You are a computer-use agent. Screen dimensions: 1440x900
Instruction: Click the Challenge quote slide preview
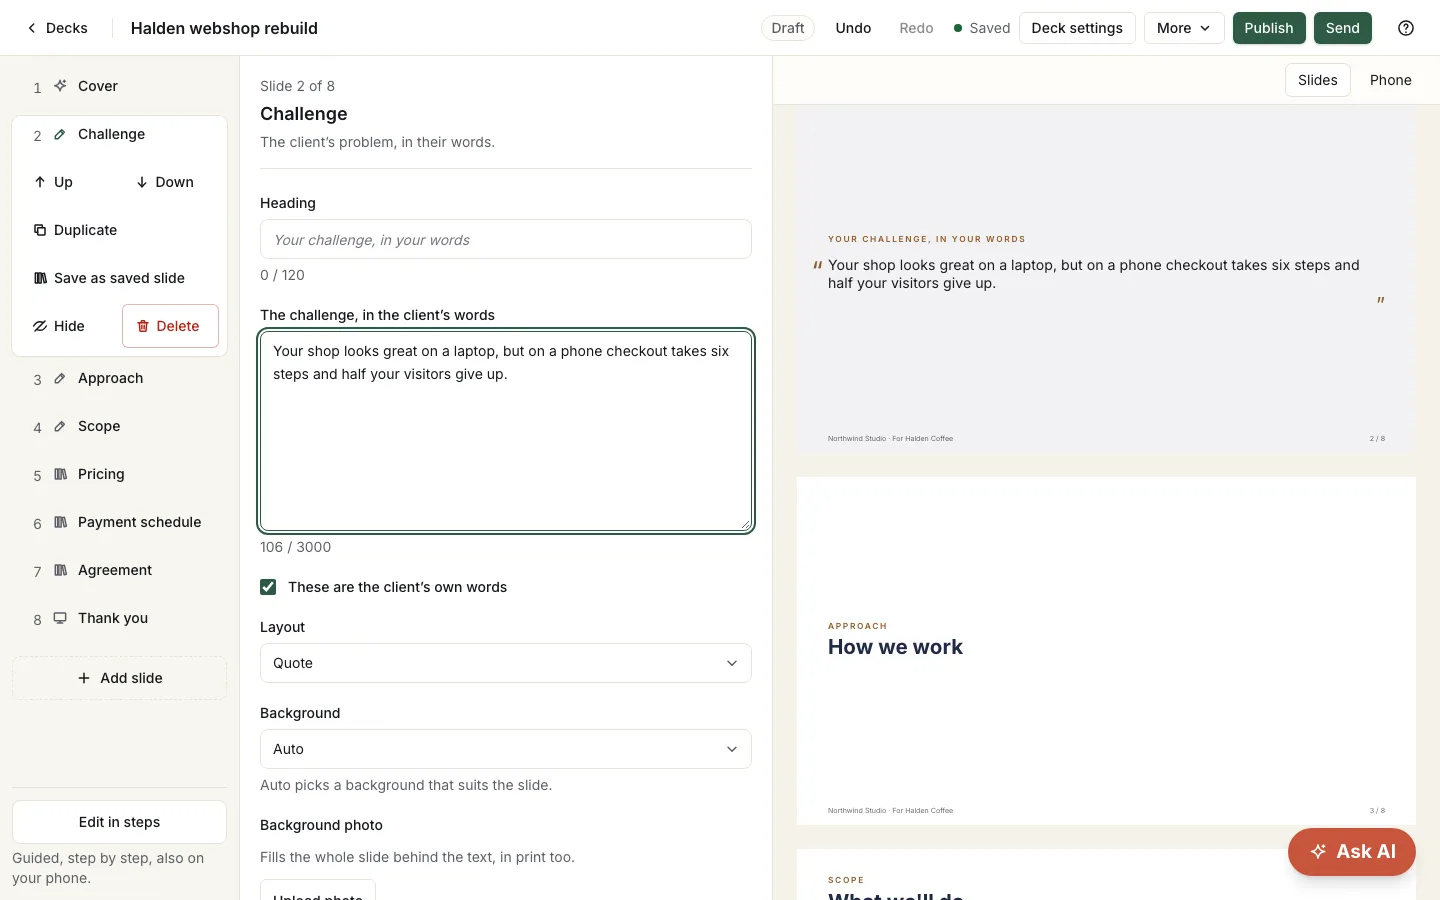click(x=1106, y=279)
